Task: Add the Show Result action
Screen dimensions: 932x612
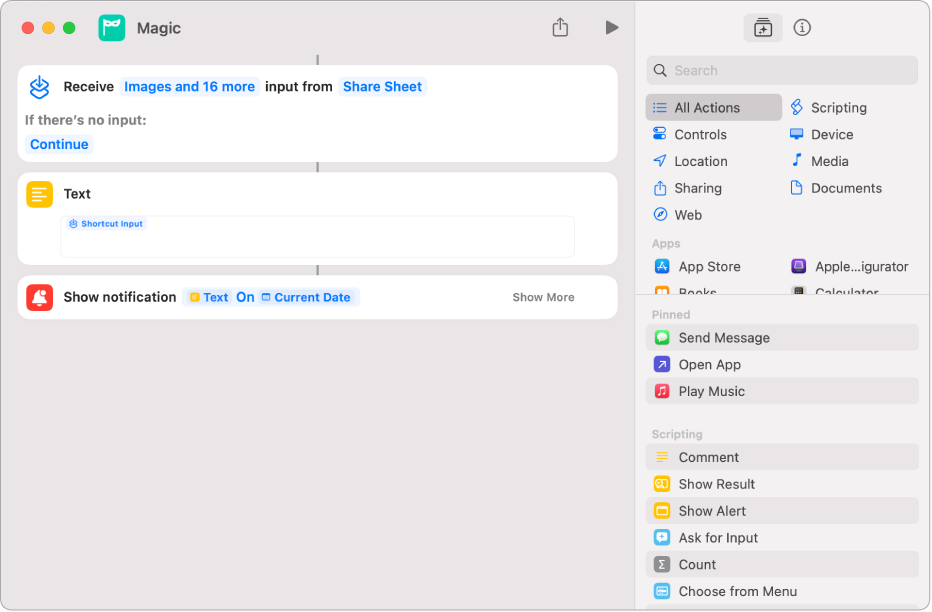Action: pos(782,484)
